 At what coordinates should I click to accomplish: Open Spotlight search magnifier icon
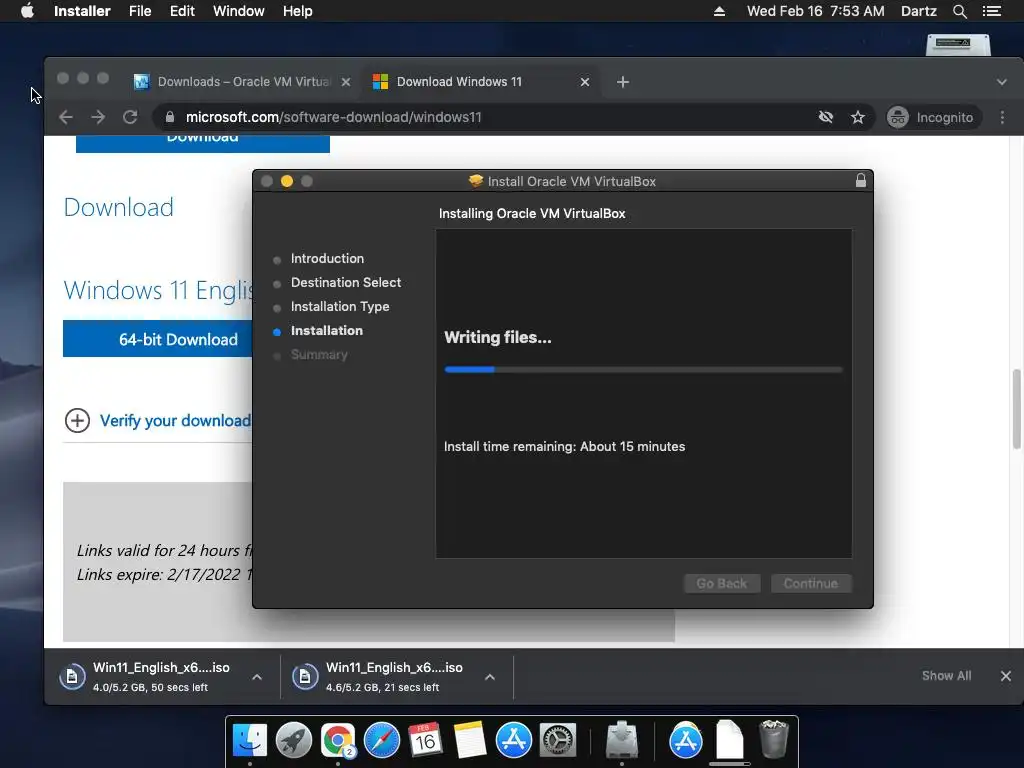point(959,11)
